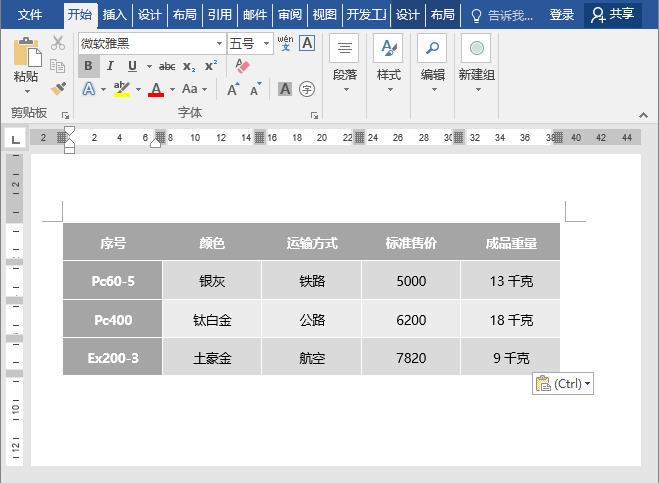Click the phonetic guide wén icon
The width and height of the screenshot is (659, 483).
click(x=284, y=43)
